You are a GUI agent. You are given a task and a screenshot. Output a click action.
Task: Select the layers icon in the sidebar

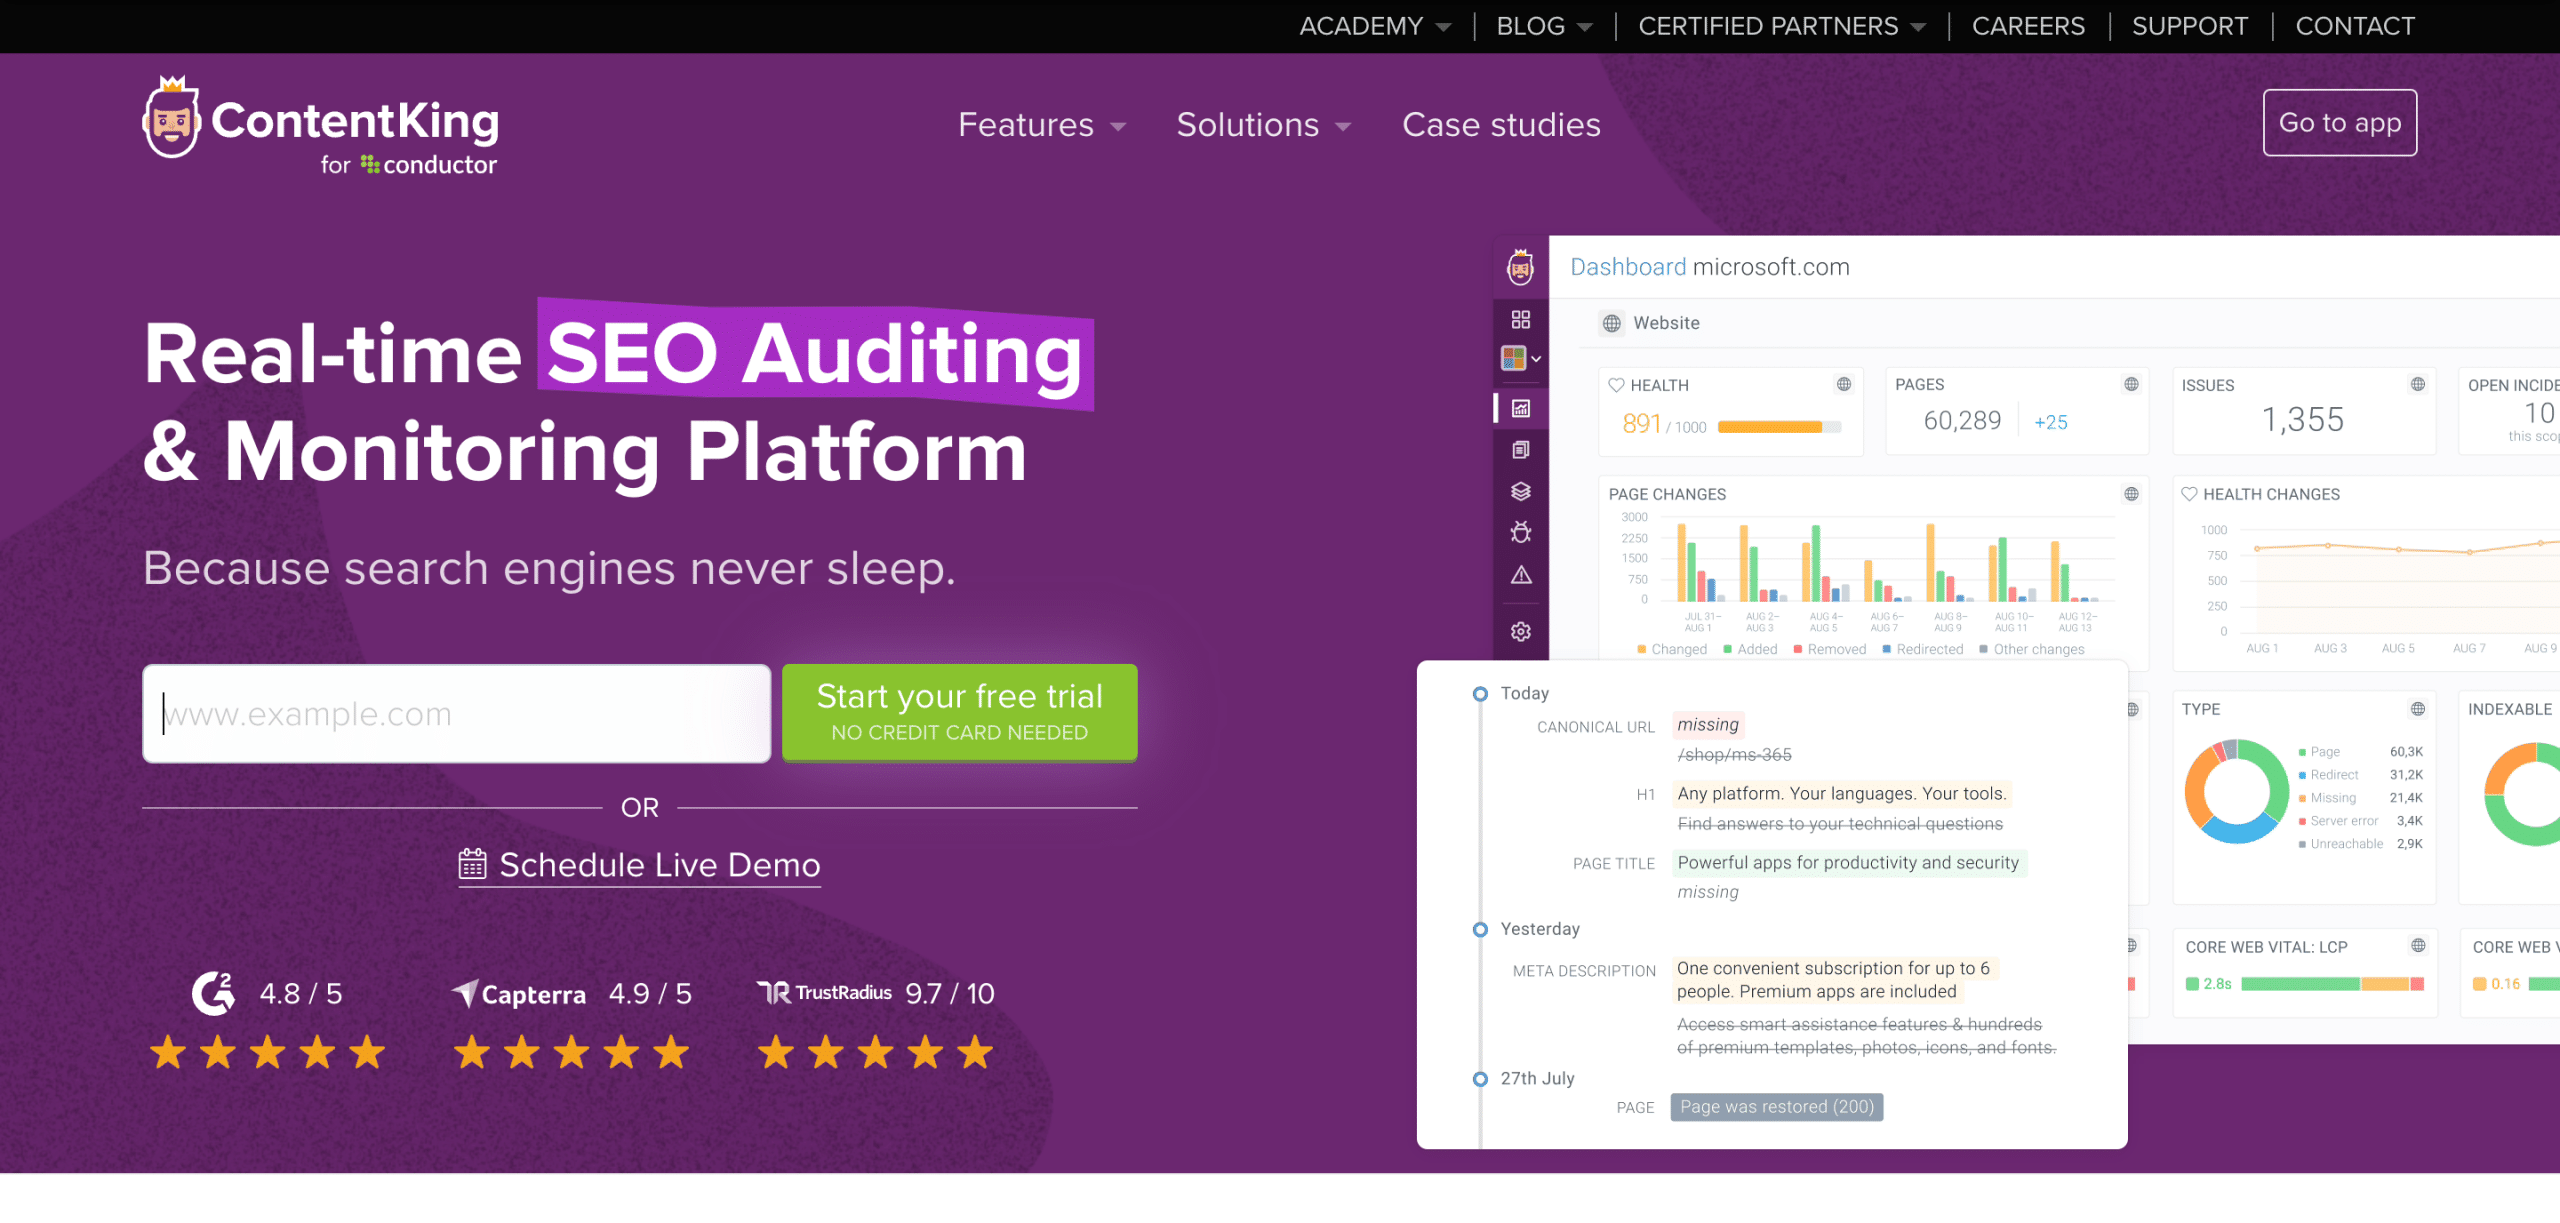1521,491
